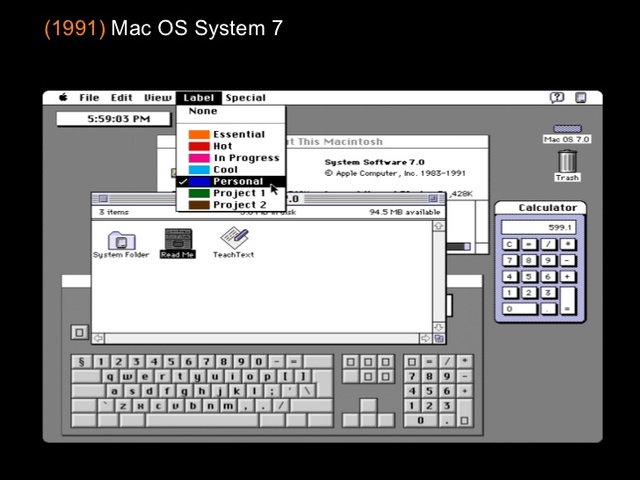This screenshot has width=640, height=480.
Task: Click the Calculator divide button
Action: point(548,244)
